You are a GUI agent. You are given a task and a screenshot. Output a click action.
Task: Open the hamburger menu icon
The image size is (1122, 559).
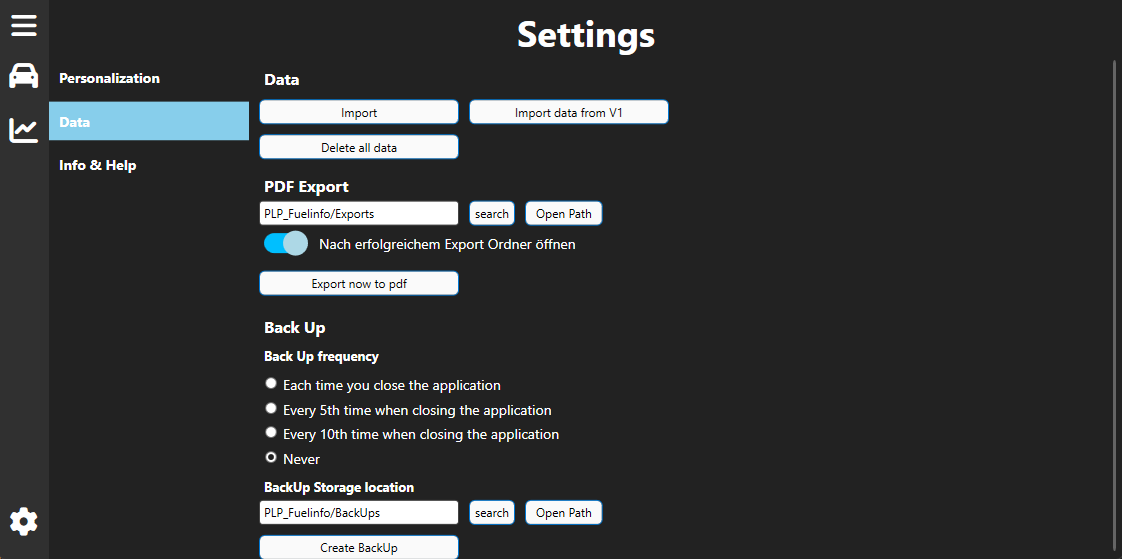(24, 25)
